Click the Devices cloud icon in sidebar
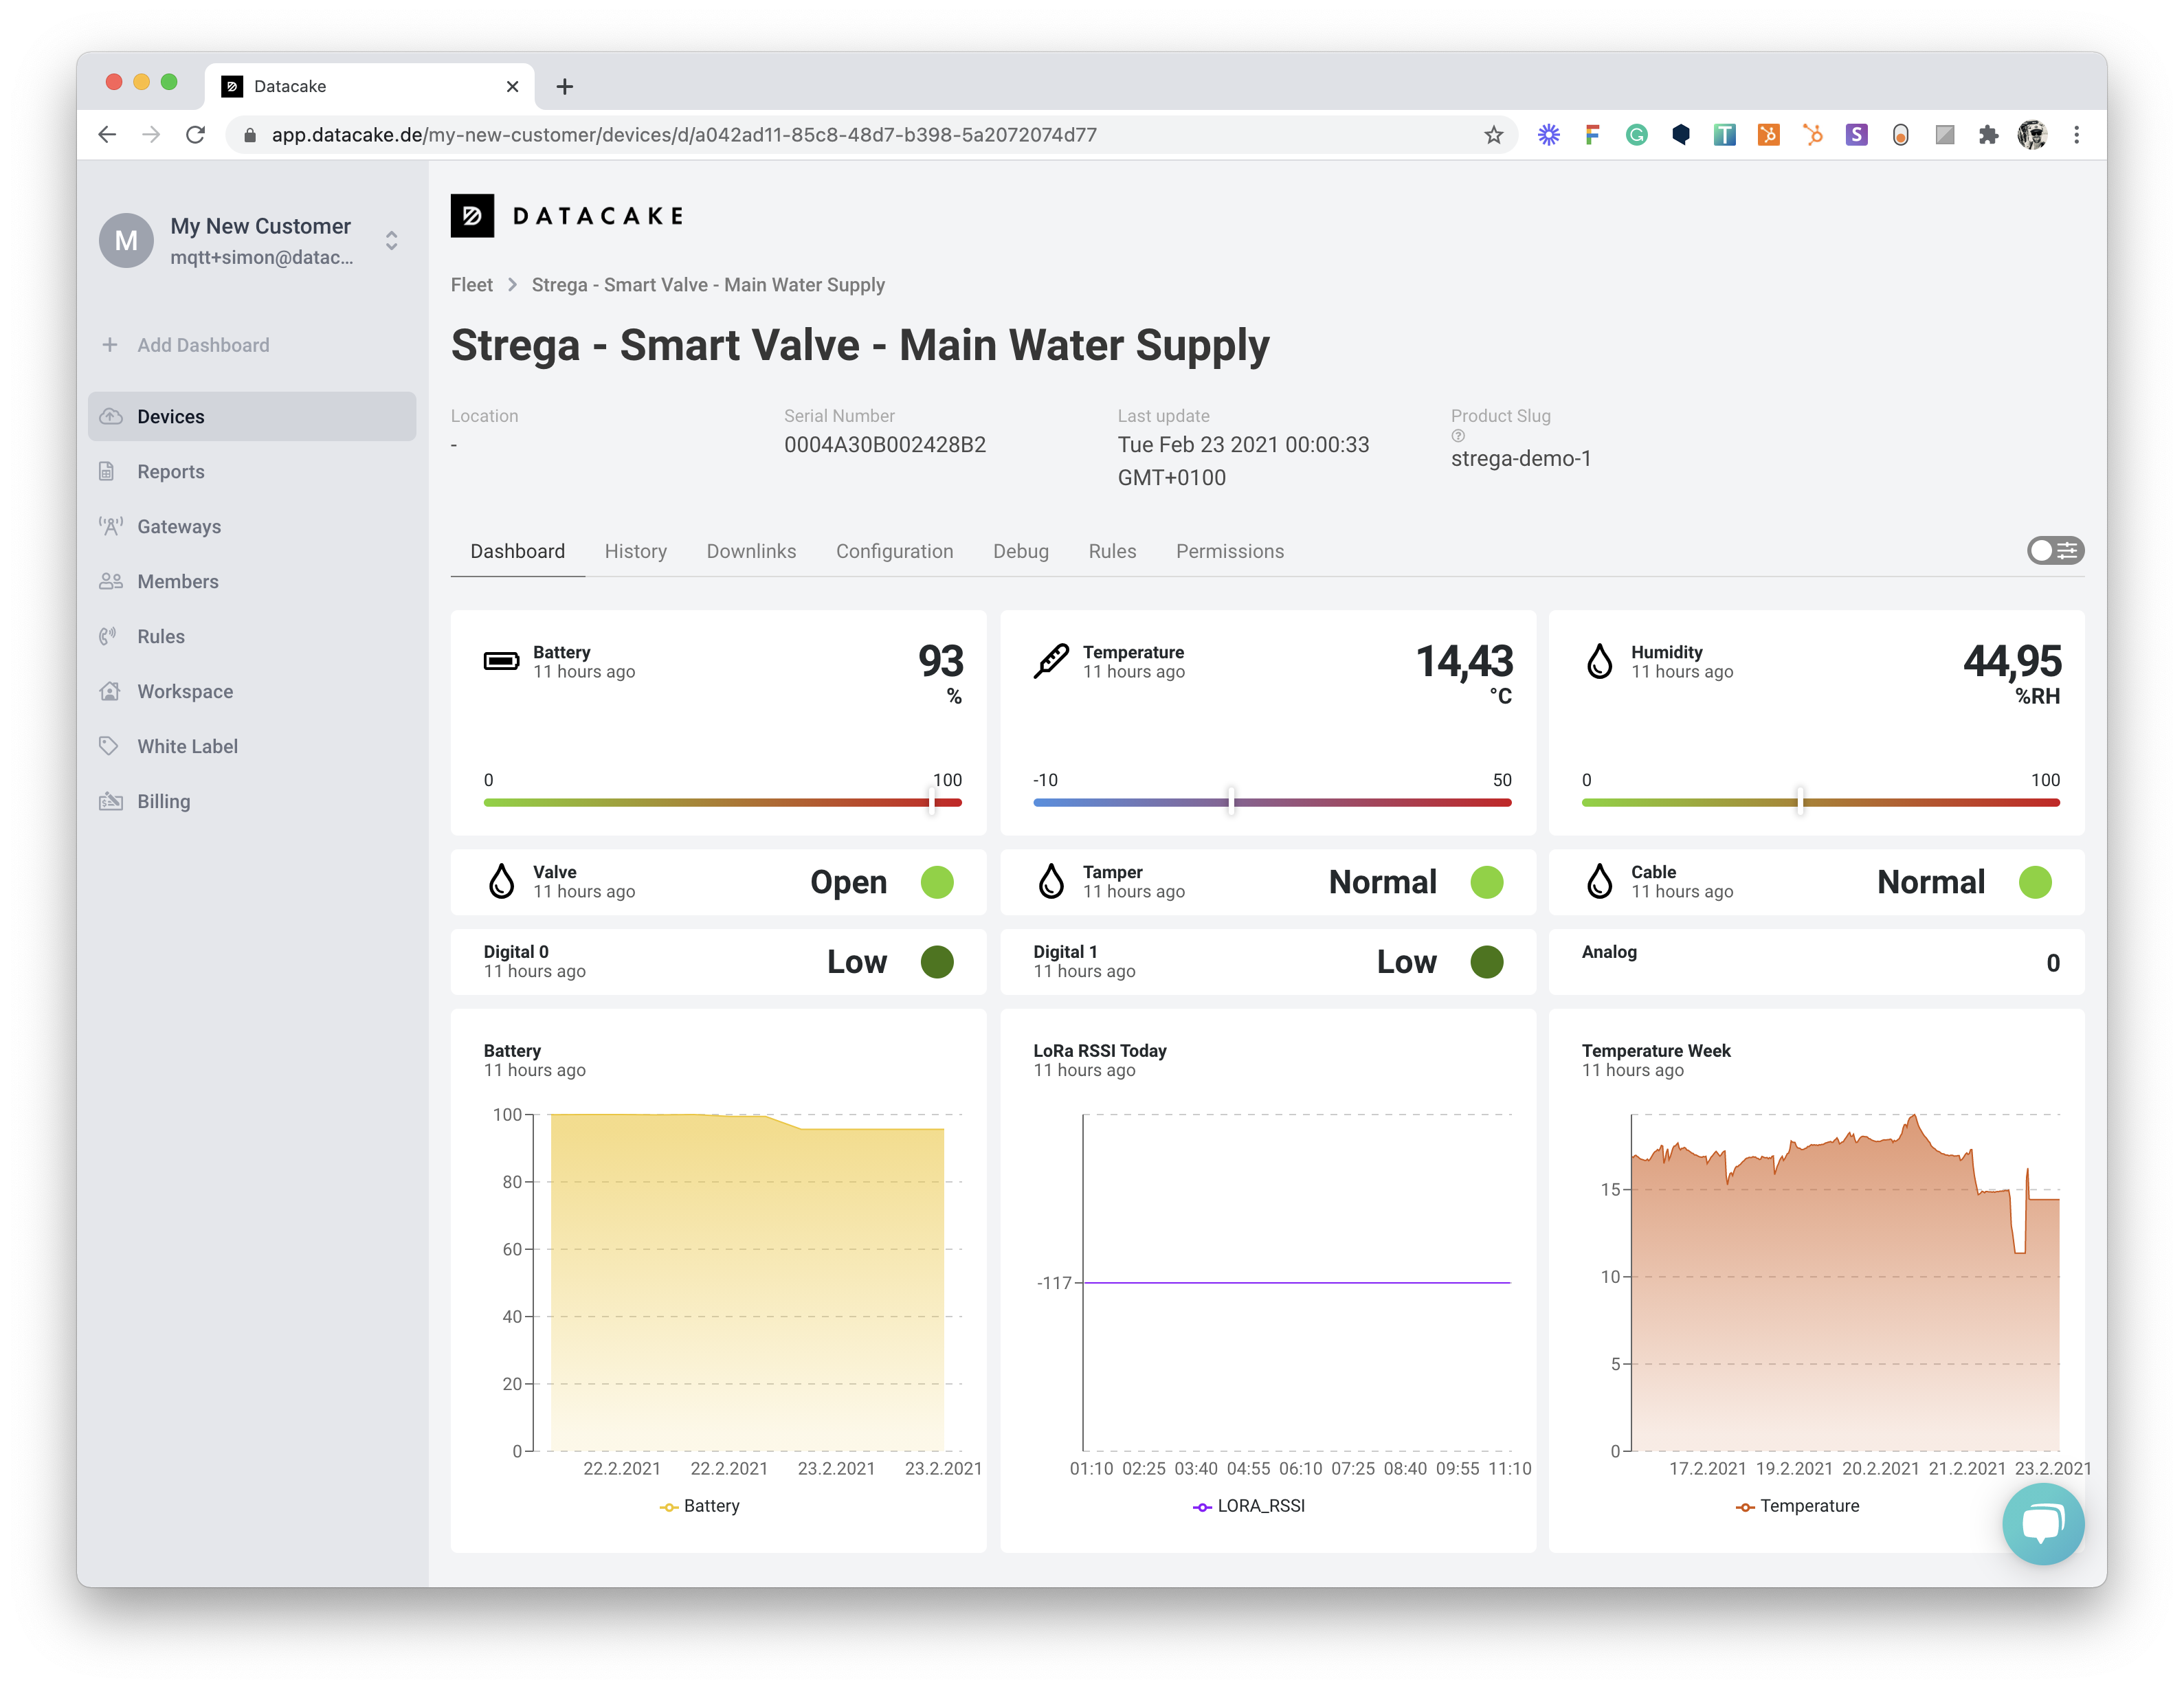Image resolution: width=2184 pixels, height=1689 pixels. [111, 416]
